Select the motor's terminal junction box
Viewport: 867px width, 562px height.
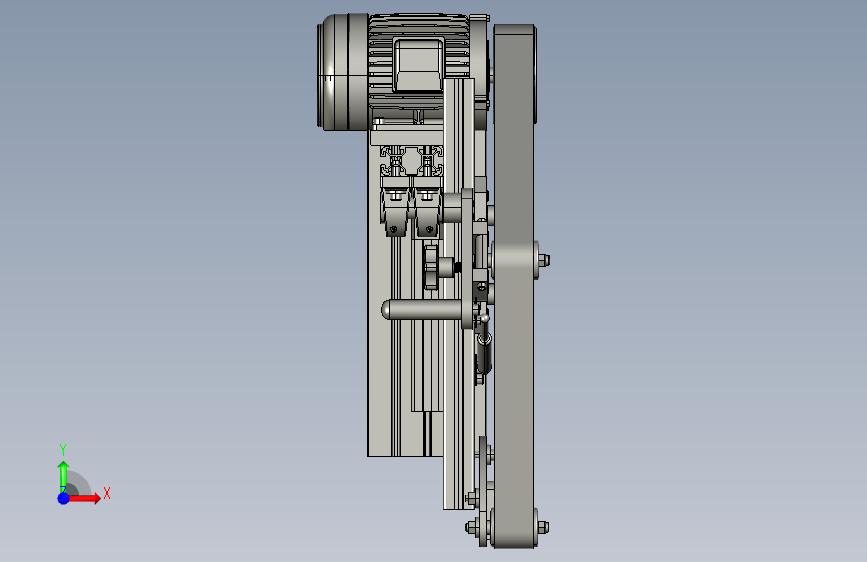tap(418, 64)
